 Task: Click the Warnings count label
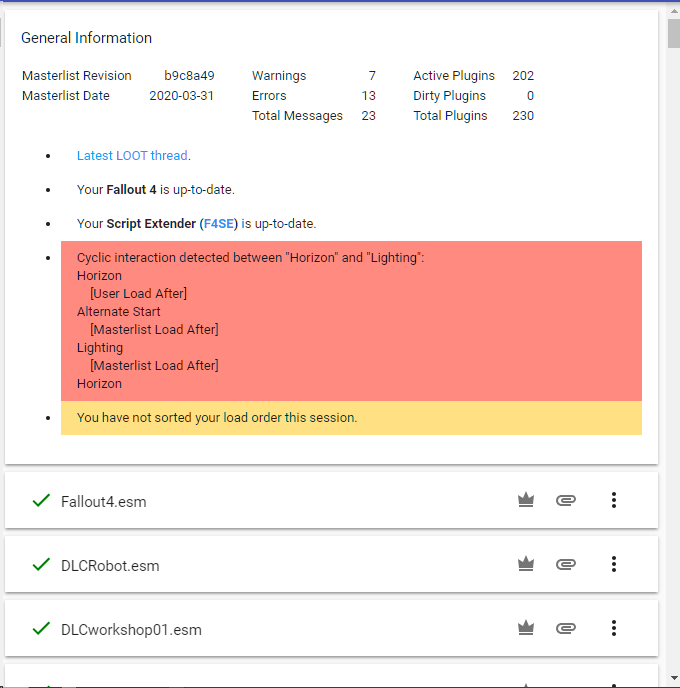click(x=279, y=75)
